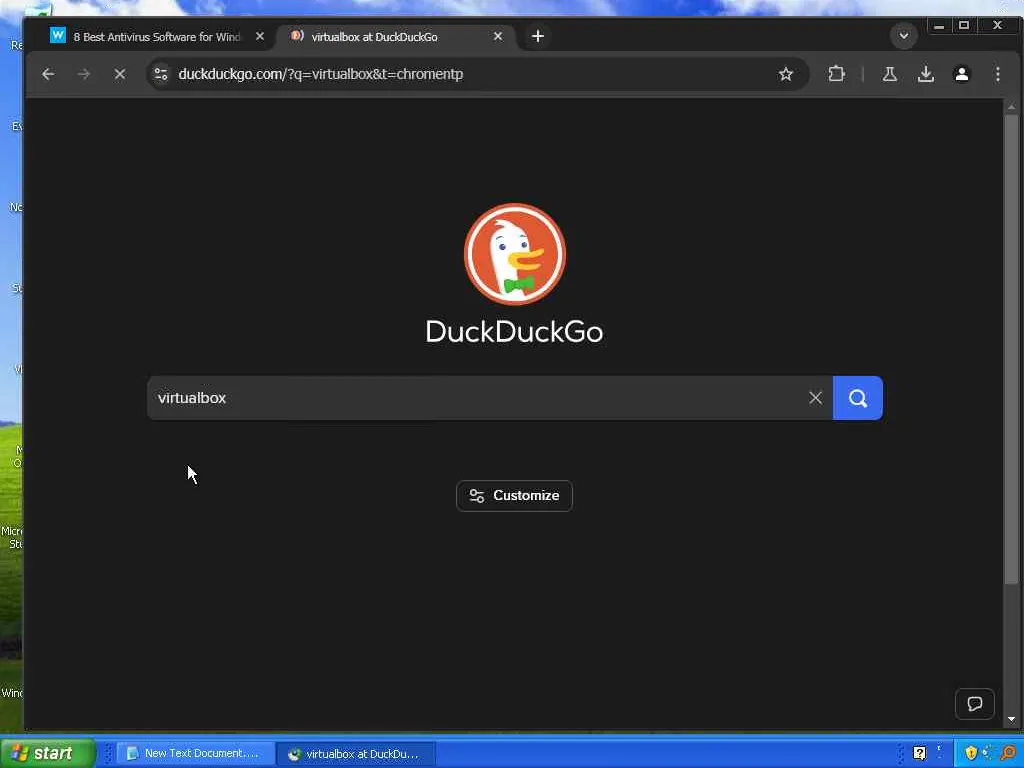The image size is (1024, 768).
Task: Click the Customize button
Action: 515,496
